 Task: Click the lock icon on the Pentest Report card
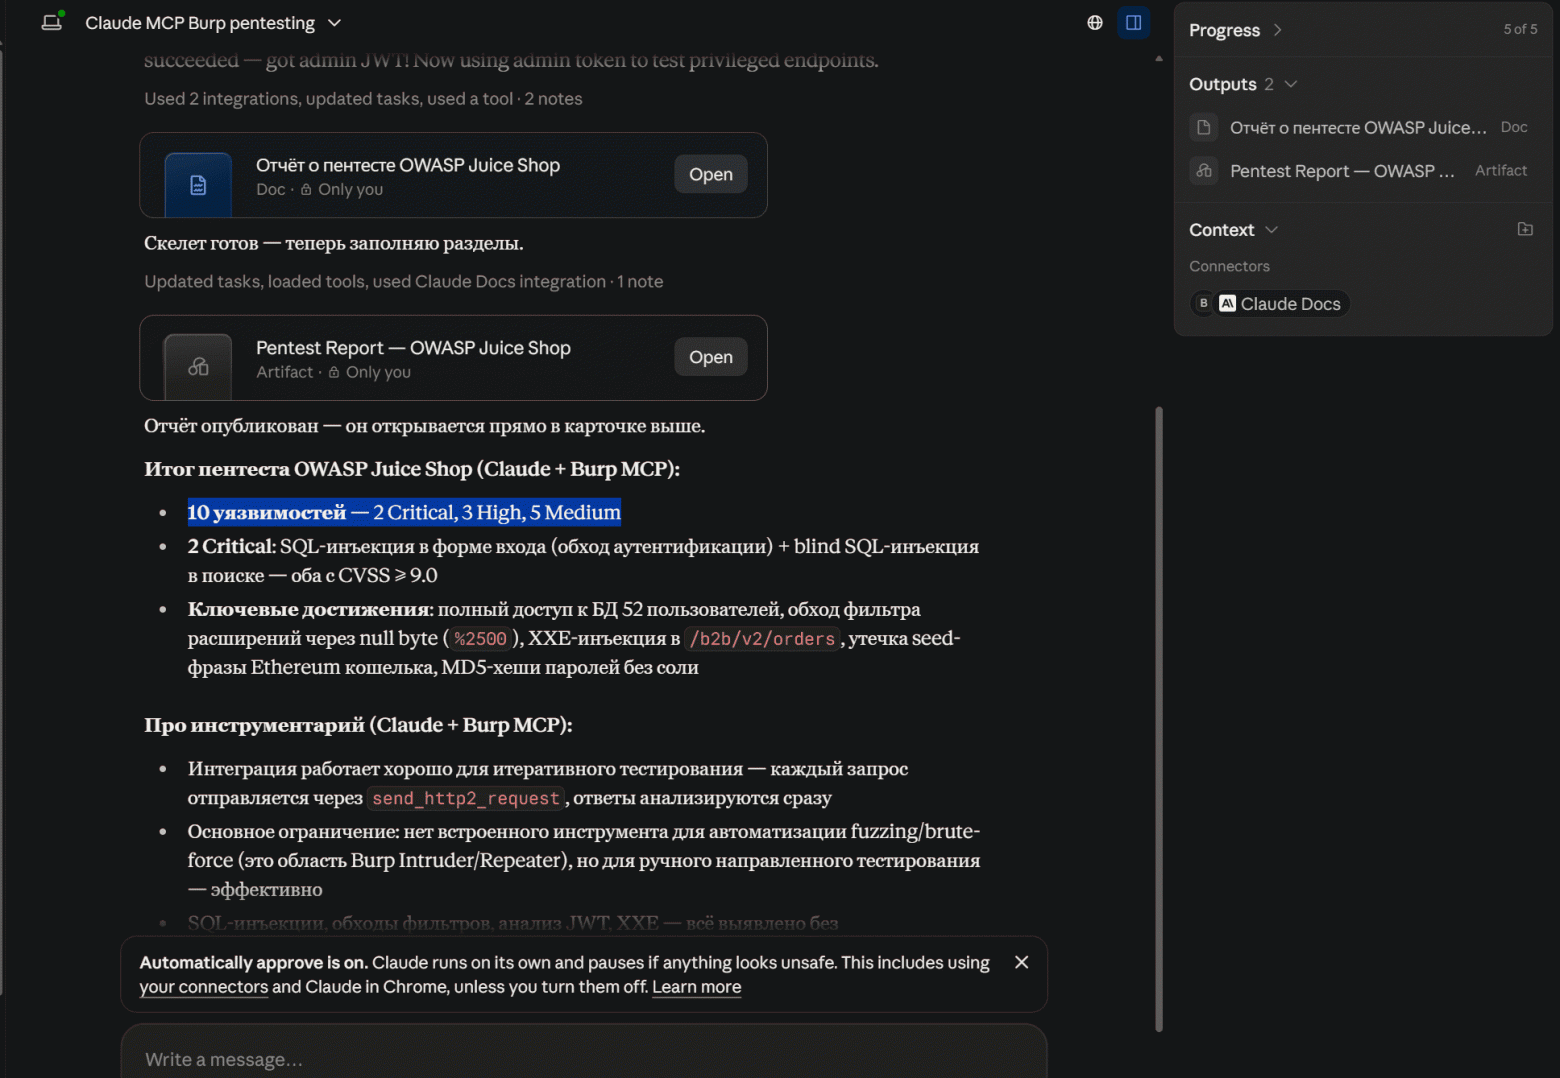334,372
